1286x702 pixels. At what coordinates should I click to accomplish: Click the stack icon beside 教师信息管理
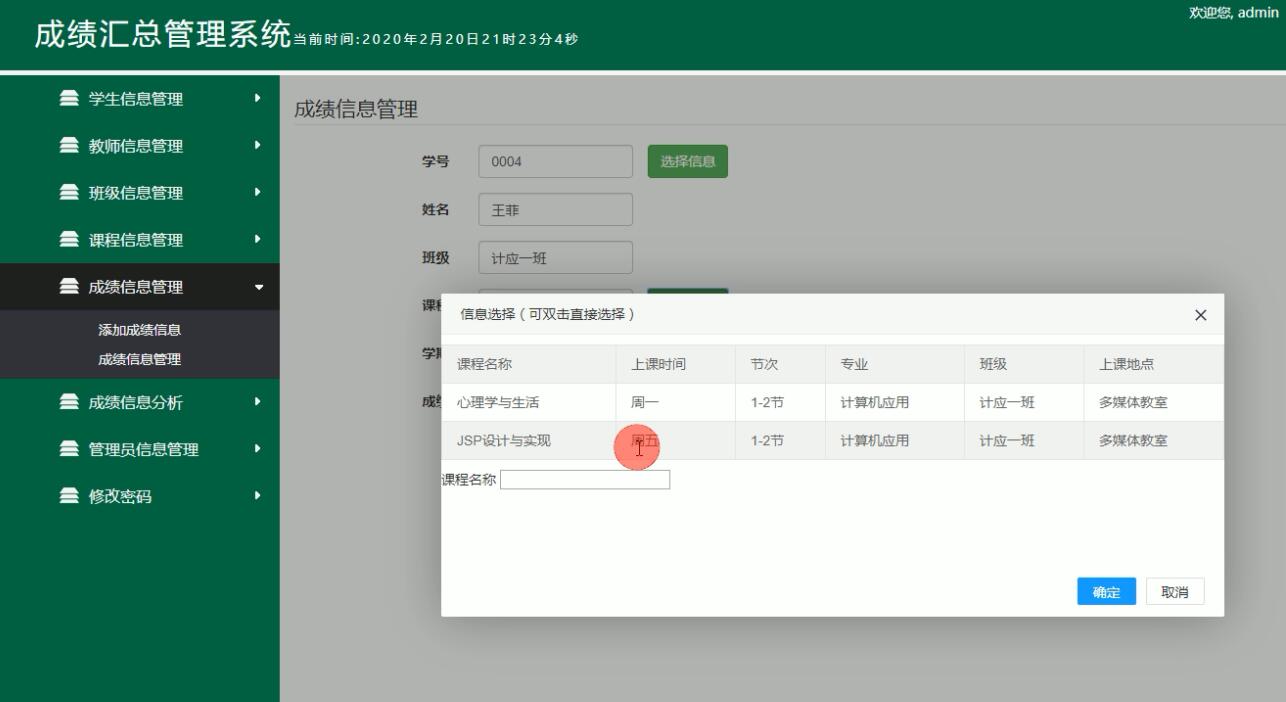(x=69, y=146)
